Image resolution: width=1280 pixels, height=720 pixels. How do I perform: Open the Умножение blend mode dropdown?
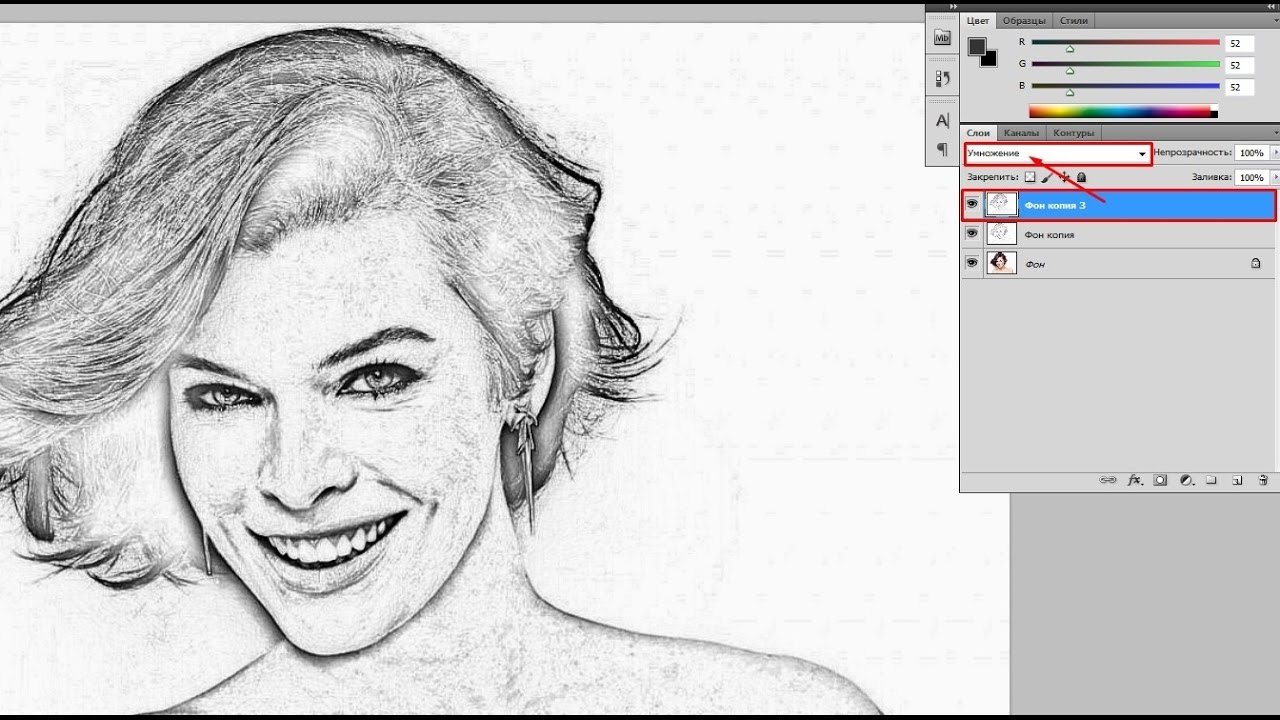pos(1057,153)
